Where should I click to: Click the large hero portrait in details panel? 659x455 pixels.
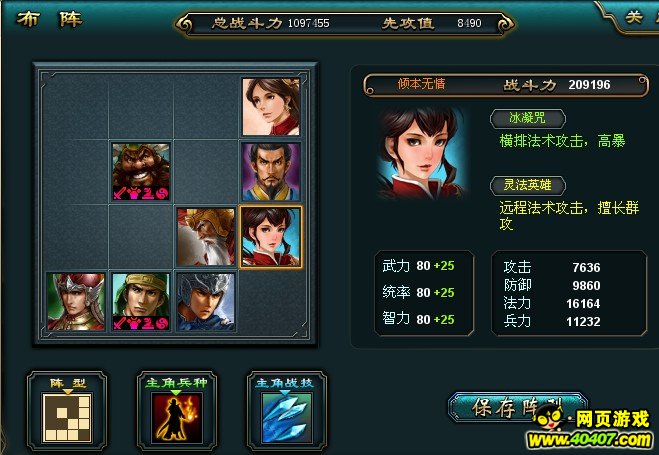422,153
